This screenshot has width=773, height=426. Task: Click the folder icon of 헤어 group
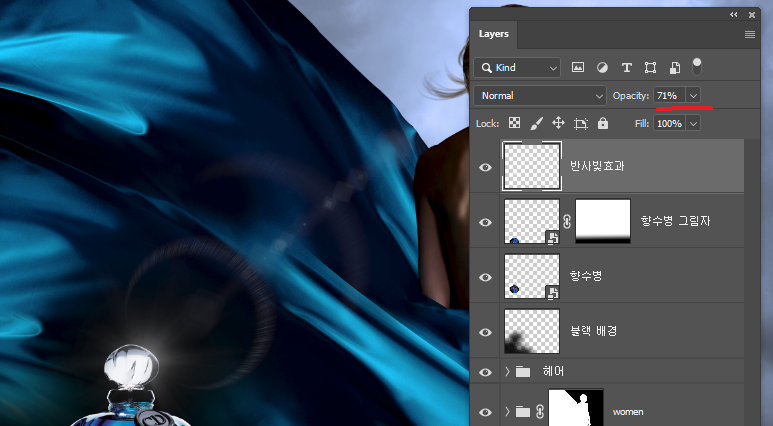[523, 371]
